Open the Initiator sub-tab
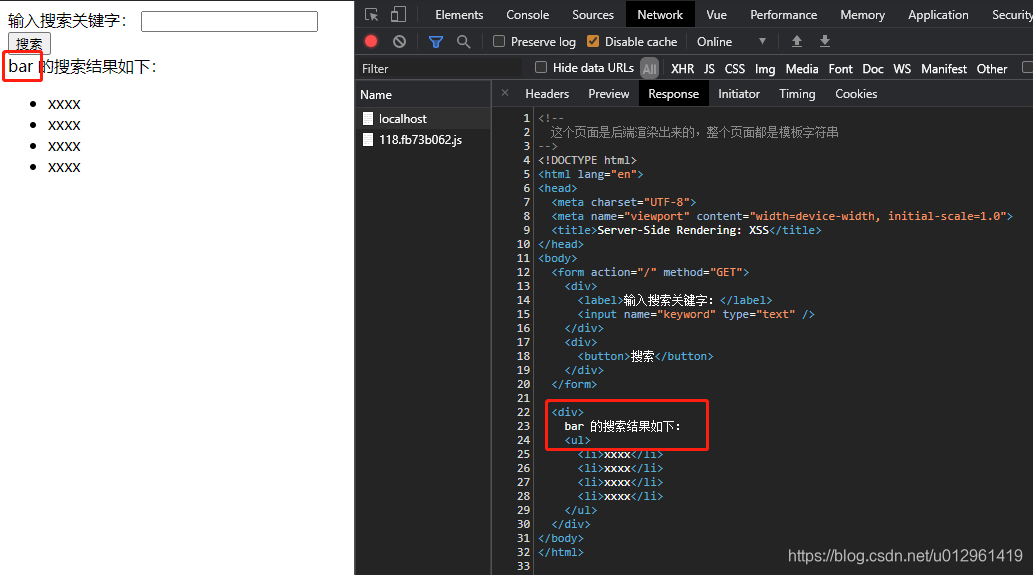Screen dimensions: 1033x575 pos(739,94)
